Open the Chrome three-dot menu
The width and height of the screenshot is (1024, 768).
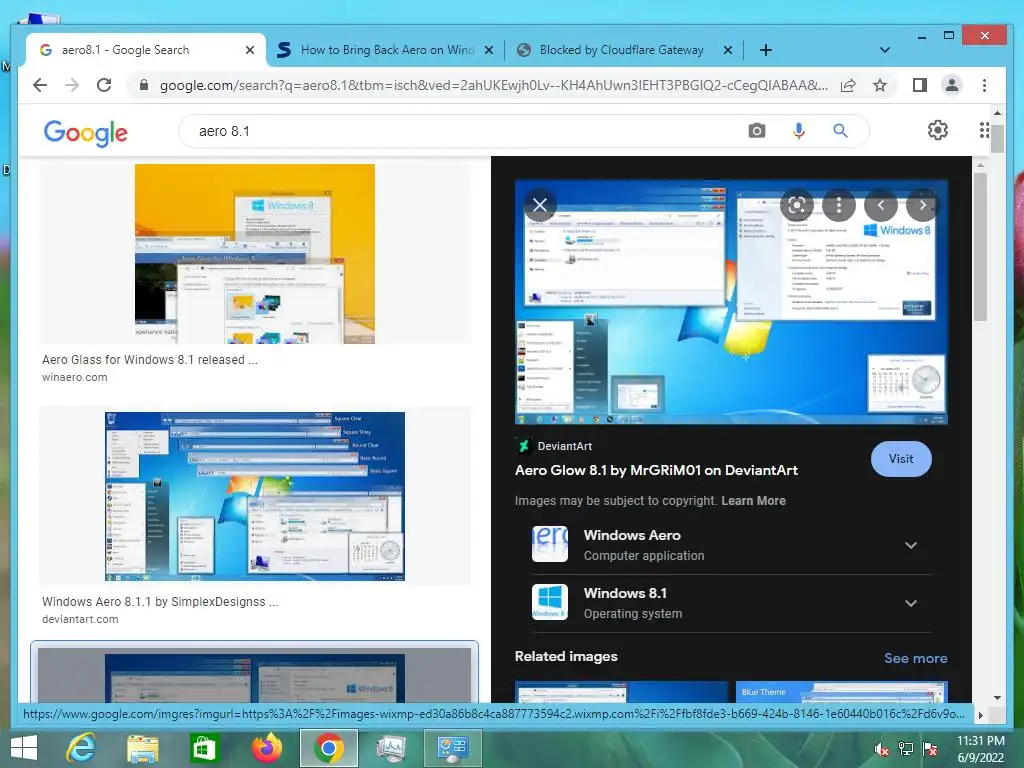click(x=984, y=86)
